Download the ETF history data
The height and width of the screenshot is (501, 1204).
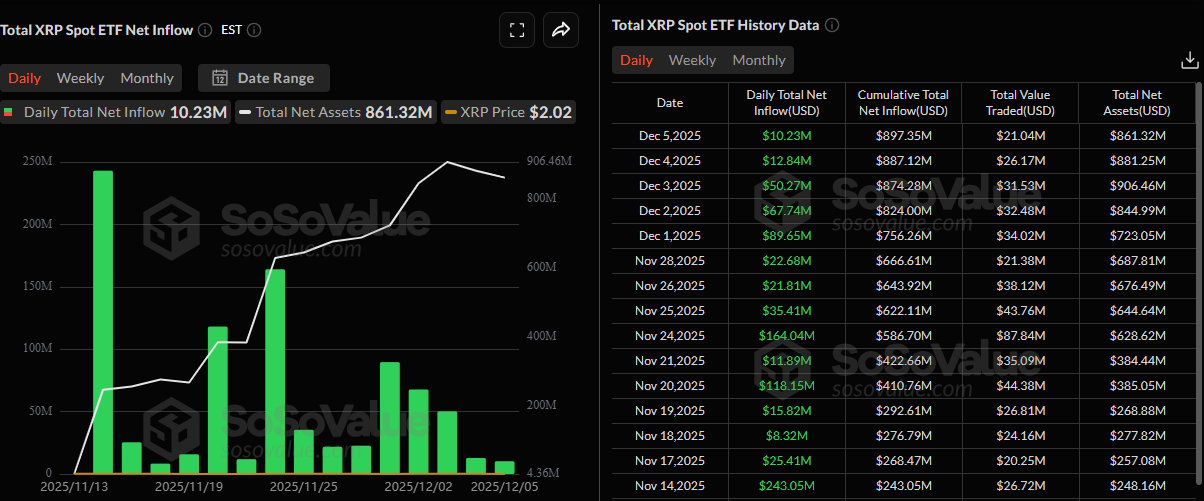pos(1189,61)
